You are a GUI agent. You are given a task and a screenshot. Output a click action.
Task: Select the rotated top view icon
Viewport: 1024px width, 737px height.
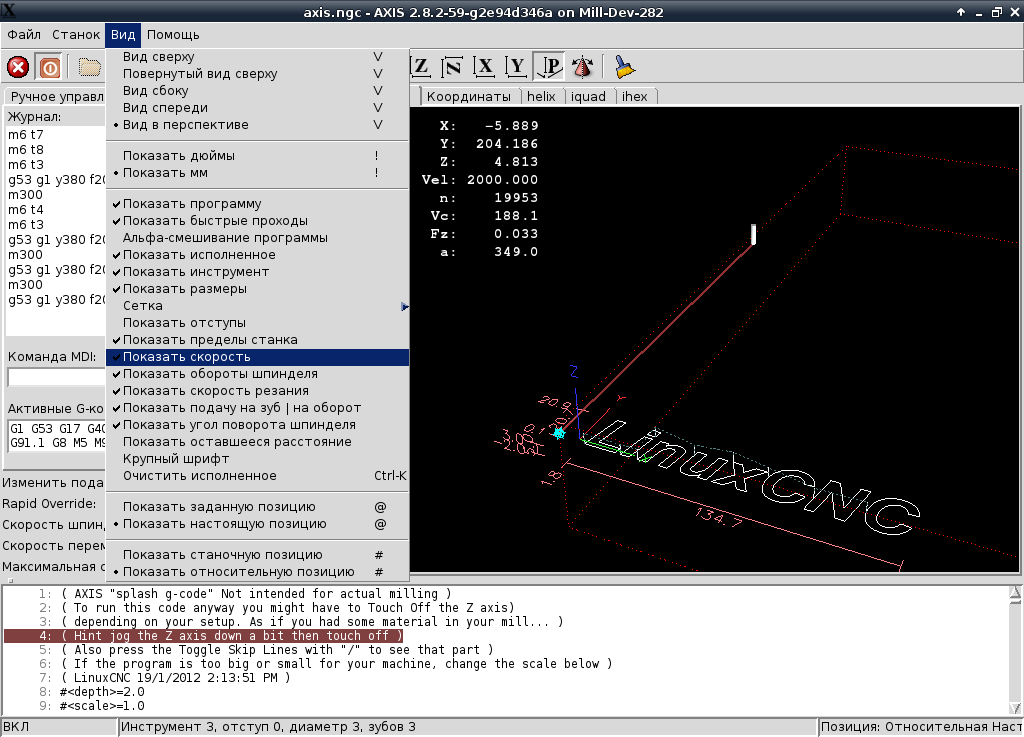(x=453, y=67)
